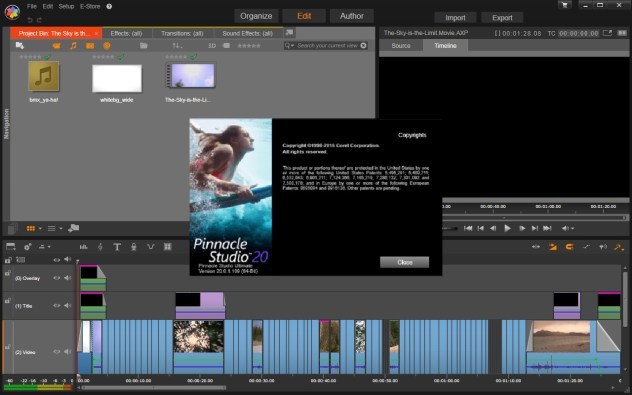Select the bmx_ya-ha! audio thumbnail
The width and height of the screenshot is (632, 395).
point(44,76)
